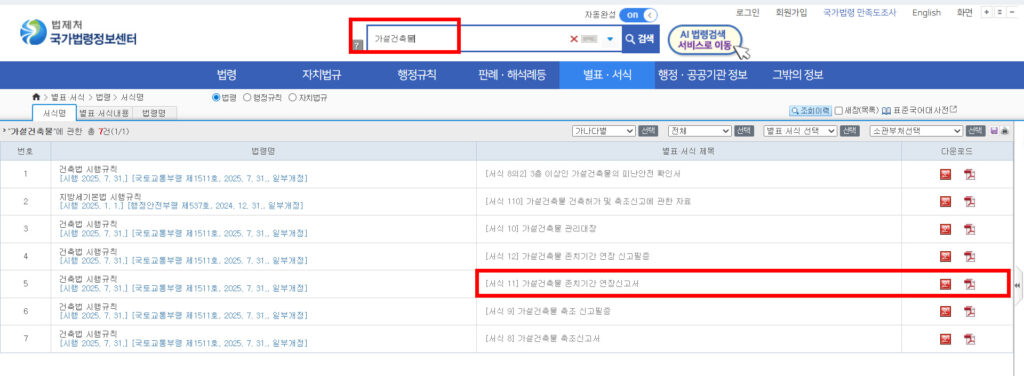Click 선택 button next to 가나다별
This screenshot has width=1024, height=376.
(648, 131)
